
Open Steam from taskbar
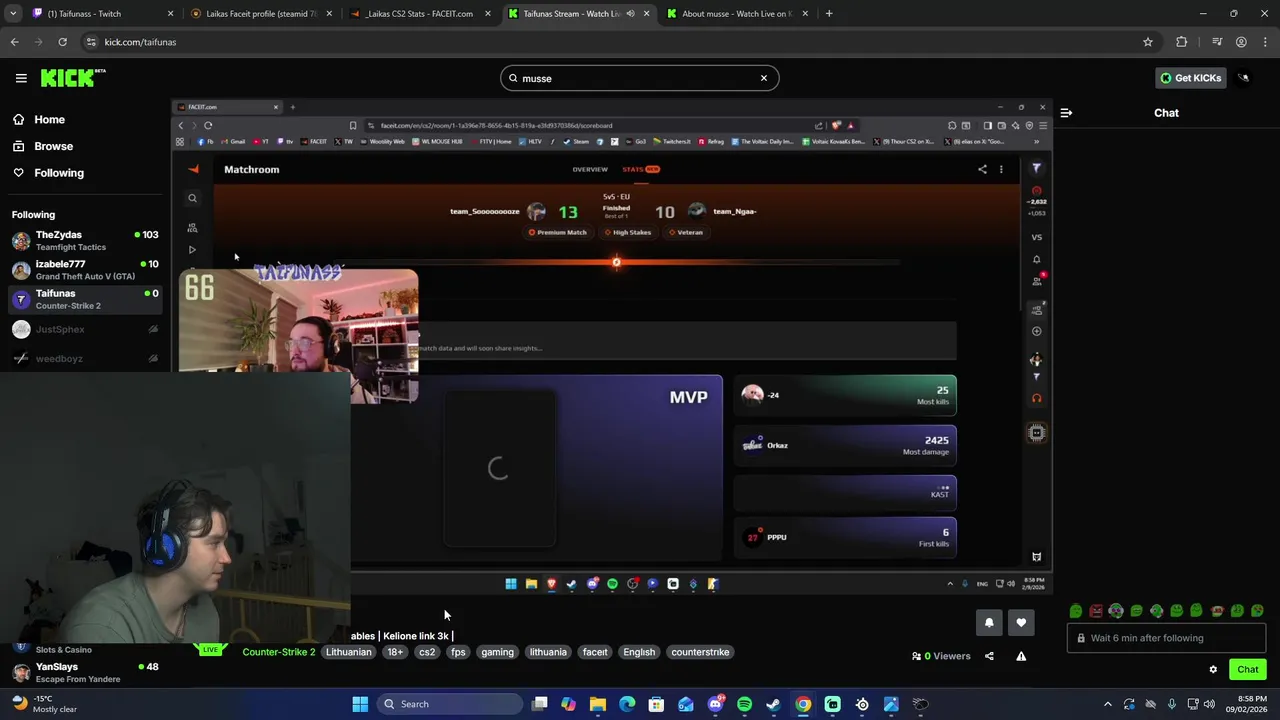773,704
